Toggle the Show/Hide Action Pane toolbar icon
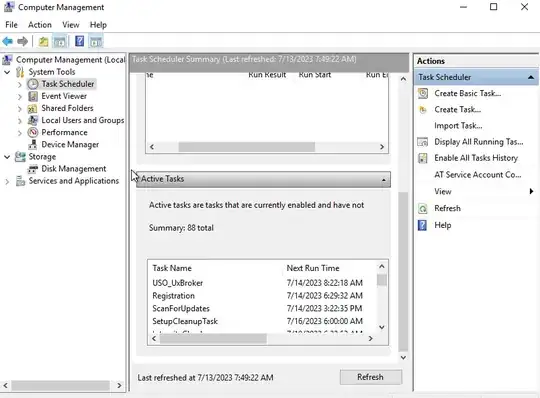Screen dimensions: 540x398 pyautogui.click(x=96, y=42)
